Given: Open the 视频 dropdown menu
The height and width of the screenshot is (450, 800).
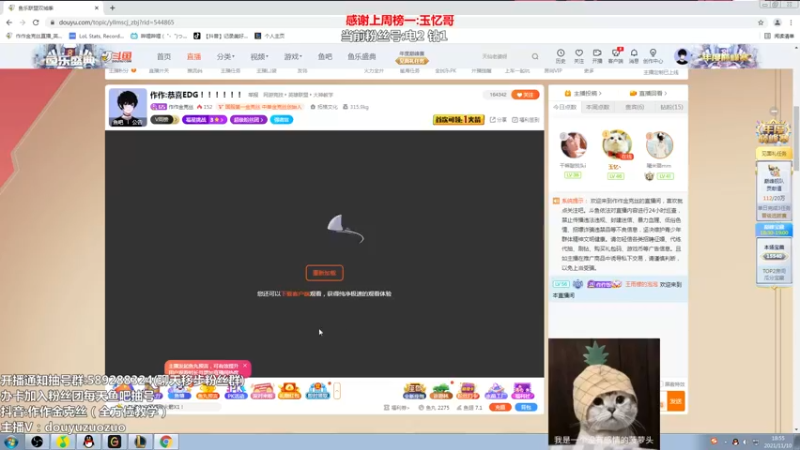Looking at the screenshot, I should coord(259,57).
